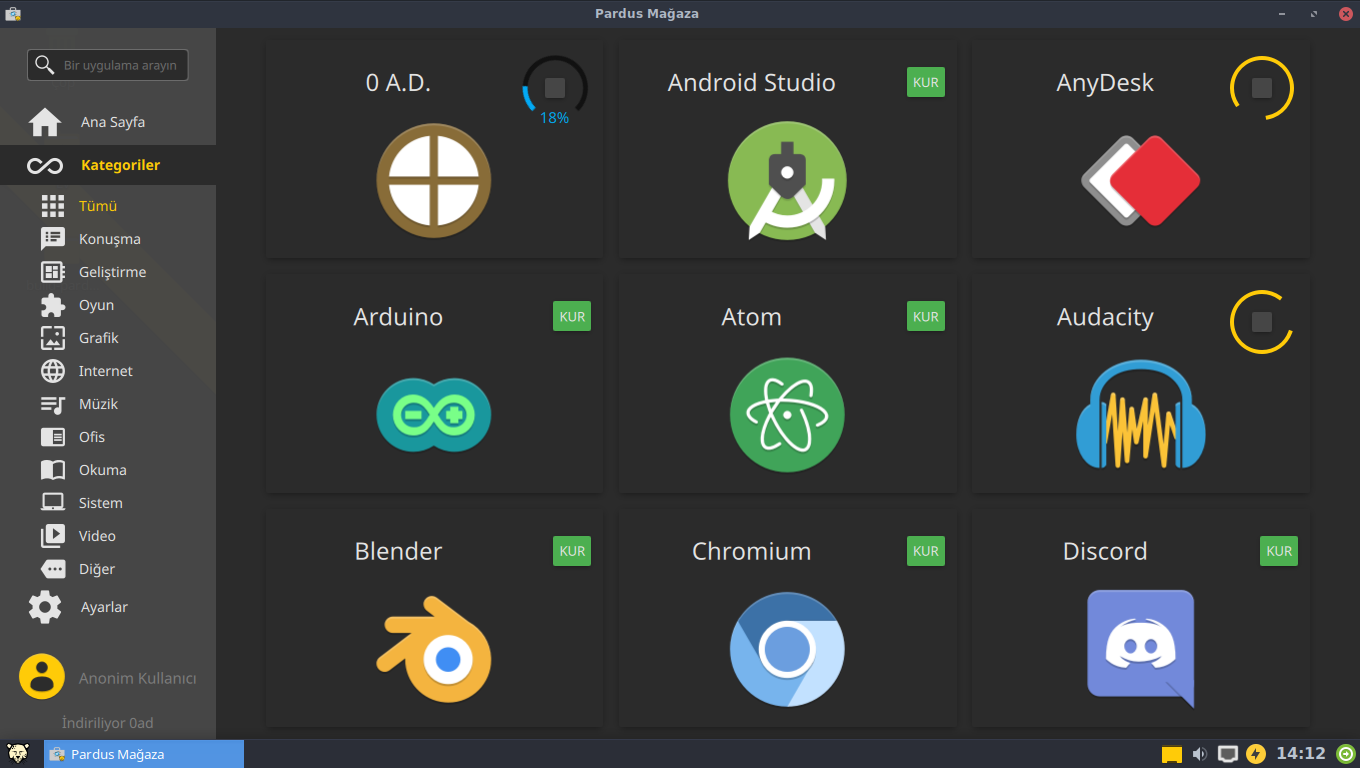This screenshot has width=1360, height=768.
Task: Open the Arduino app icon
Action: (x=434, y=414)
